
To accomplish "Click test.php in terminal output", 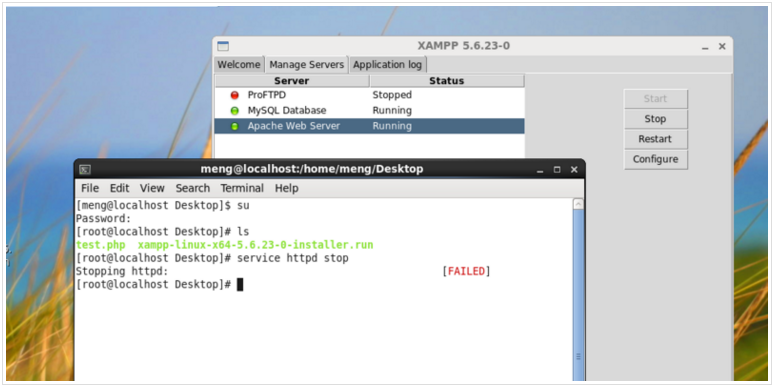I will coord(100,245).
